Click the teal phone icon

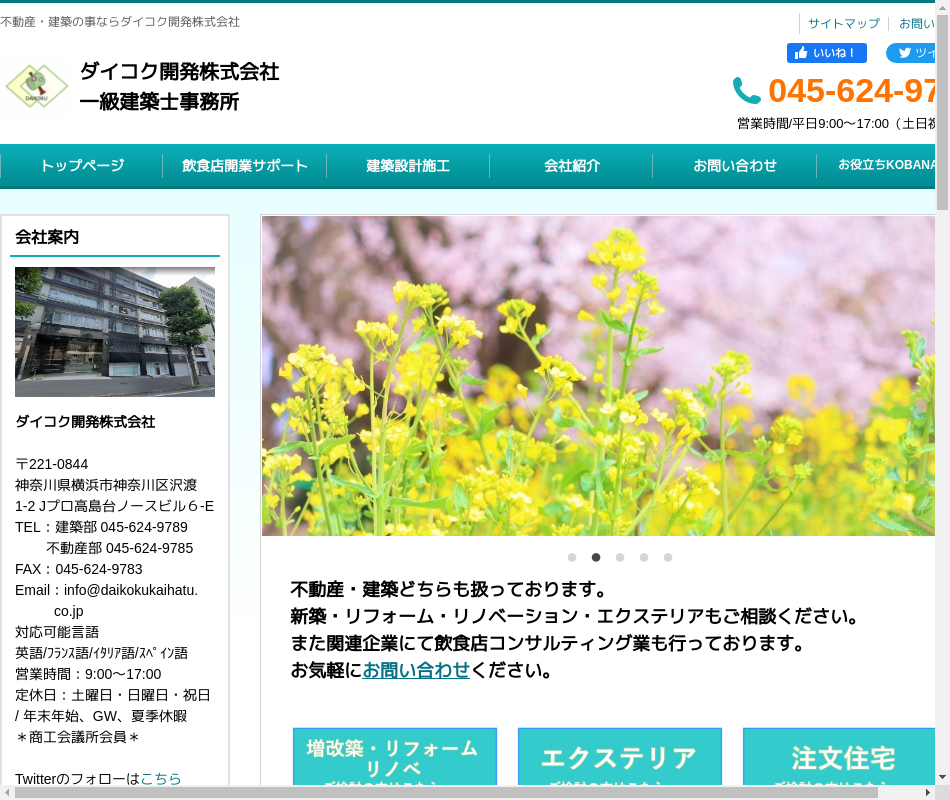pos(746,91)
